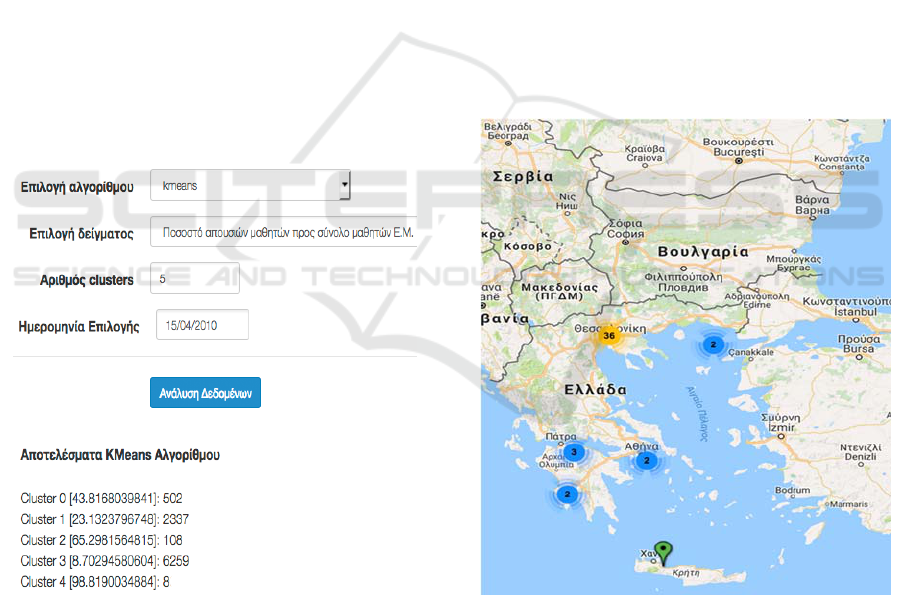Focus the Αριθμός clusters input field

click(195, 279)
